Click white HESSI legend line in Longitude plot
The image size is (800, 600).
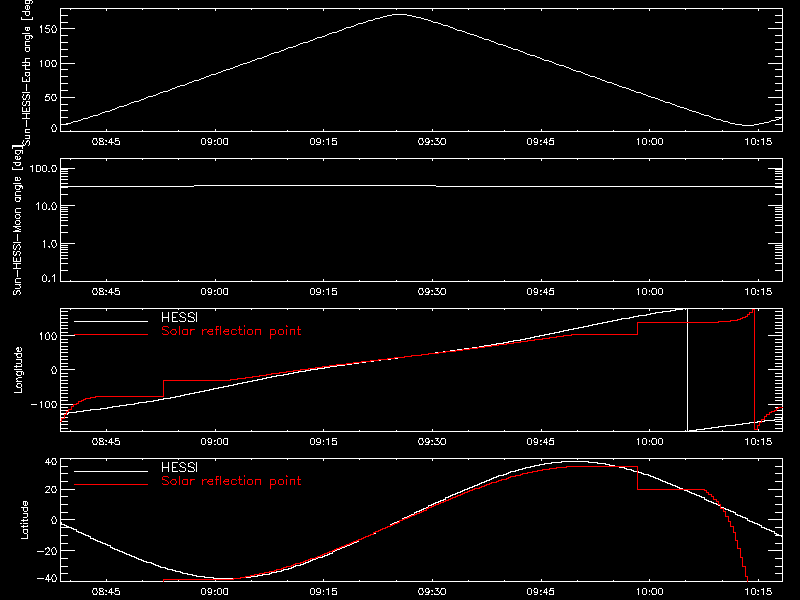pos(111,321)
